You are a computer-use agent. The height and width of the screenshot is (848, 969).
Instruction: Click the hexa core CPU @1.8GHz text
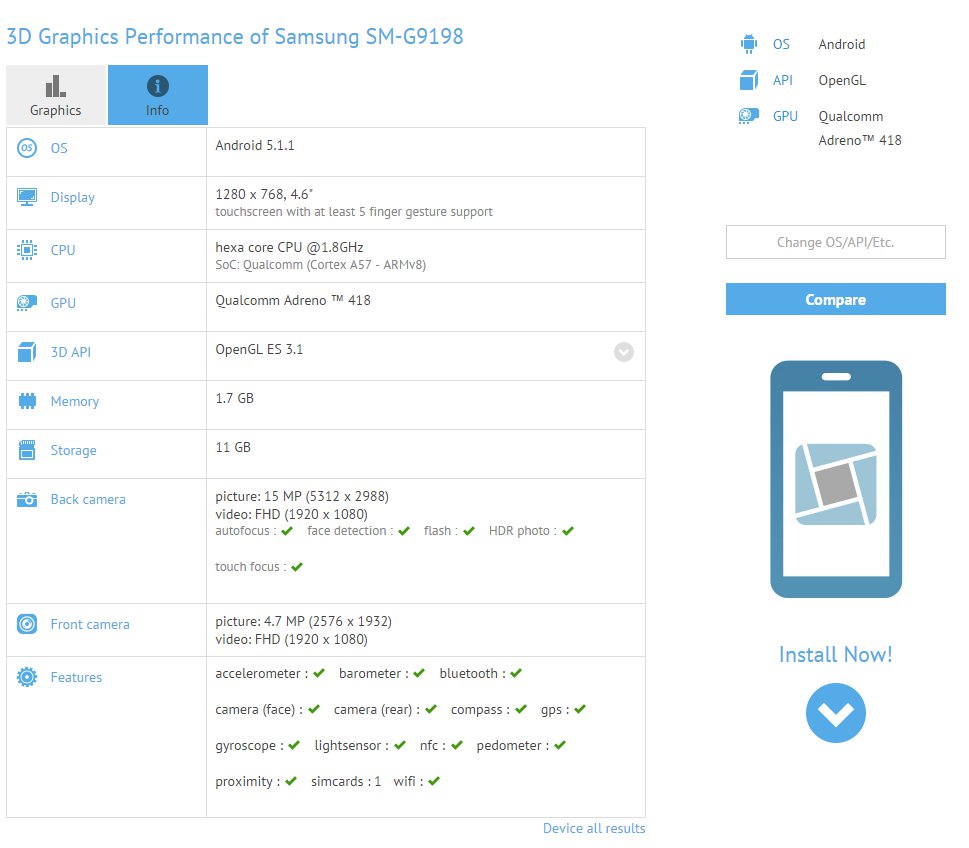tap(289, 247)
